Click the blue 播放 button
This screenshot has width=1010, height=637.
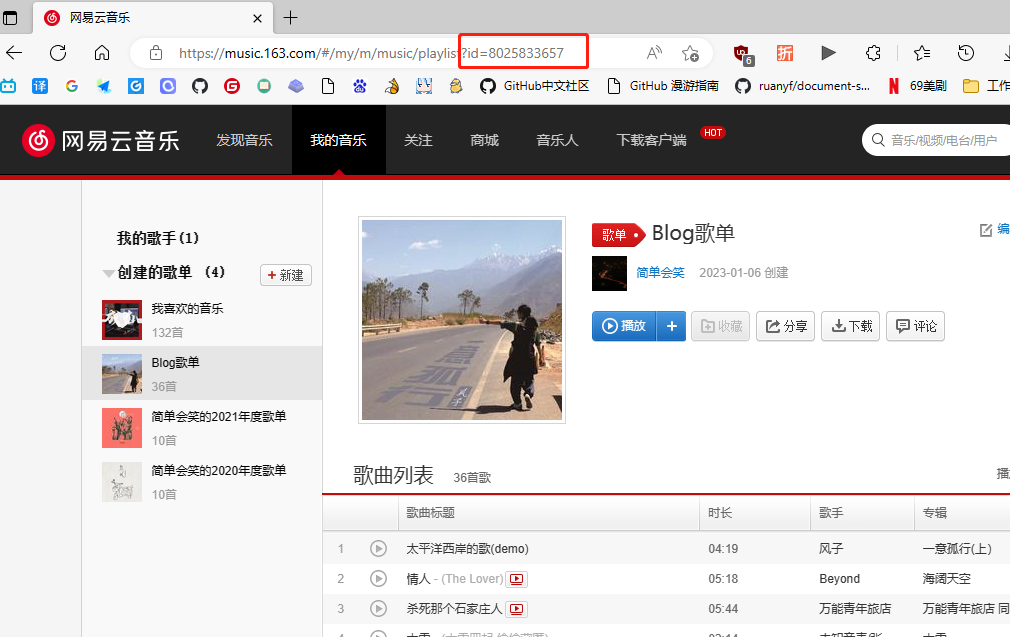coord(624,326)
